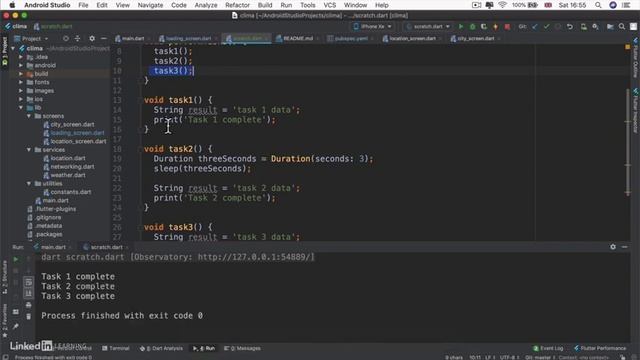Toggle soft-wrap icon in Run panel

[29, 282]
